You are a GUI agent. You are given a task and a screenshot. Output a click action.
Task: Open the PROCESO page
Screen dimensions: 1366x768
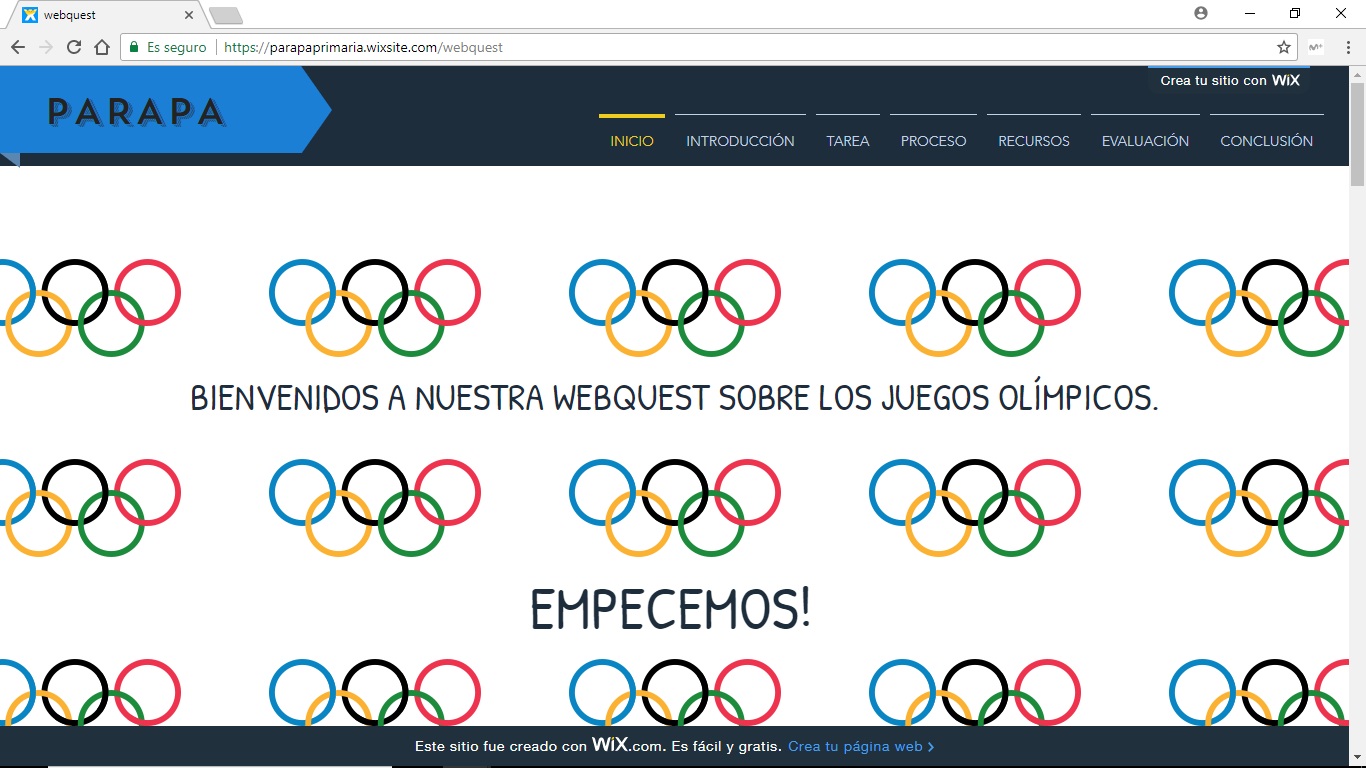pyautogui.click(x=934, y=141)
